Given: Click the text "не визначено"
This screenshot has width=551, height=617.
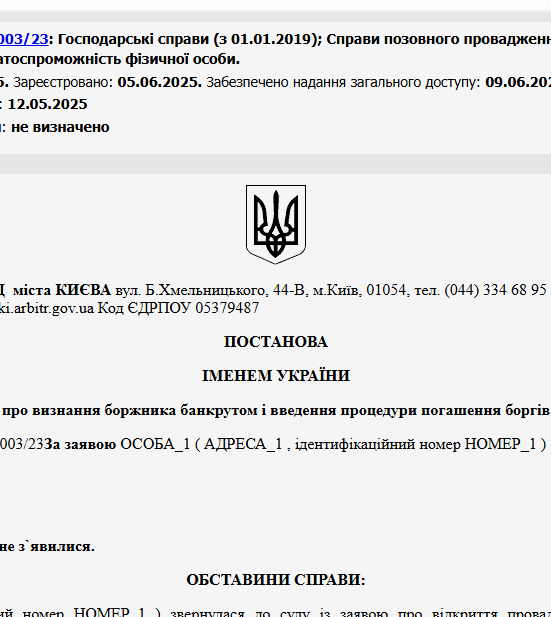Looking at the screenshot, I should coord(60,127).
